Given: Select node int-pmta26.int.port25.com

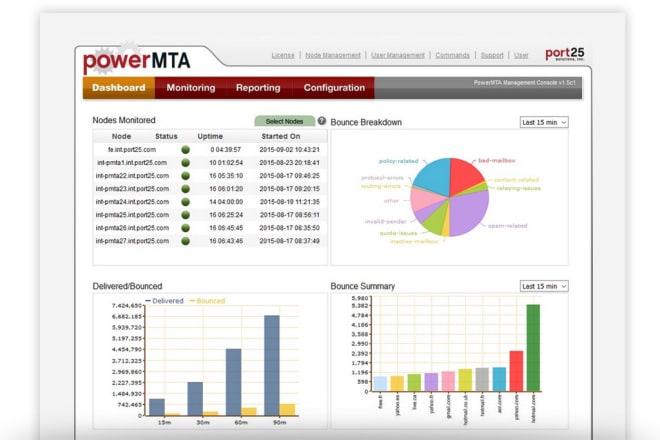Looking at the screenshot, I should click(132, 228).
